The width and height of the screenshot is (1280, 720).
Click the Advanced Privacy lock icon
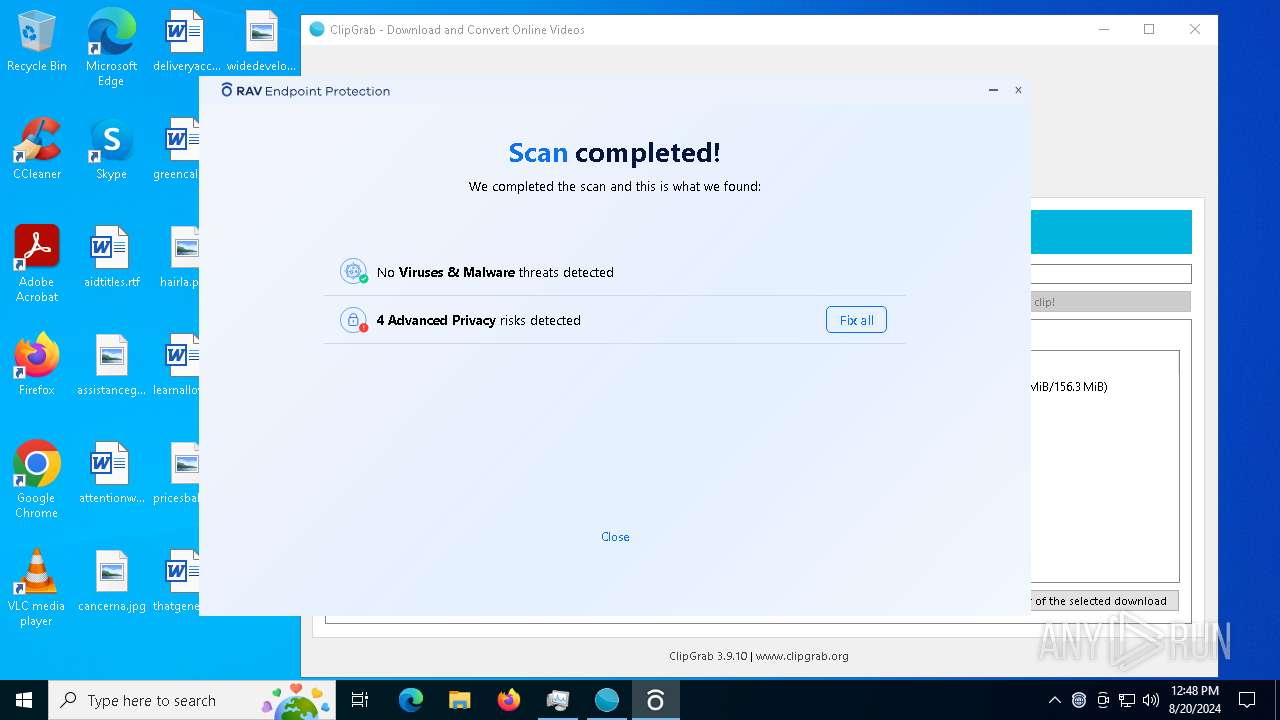pos(353,320)
